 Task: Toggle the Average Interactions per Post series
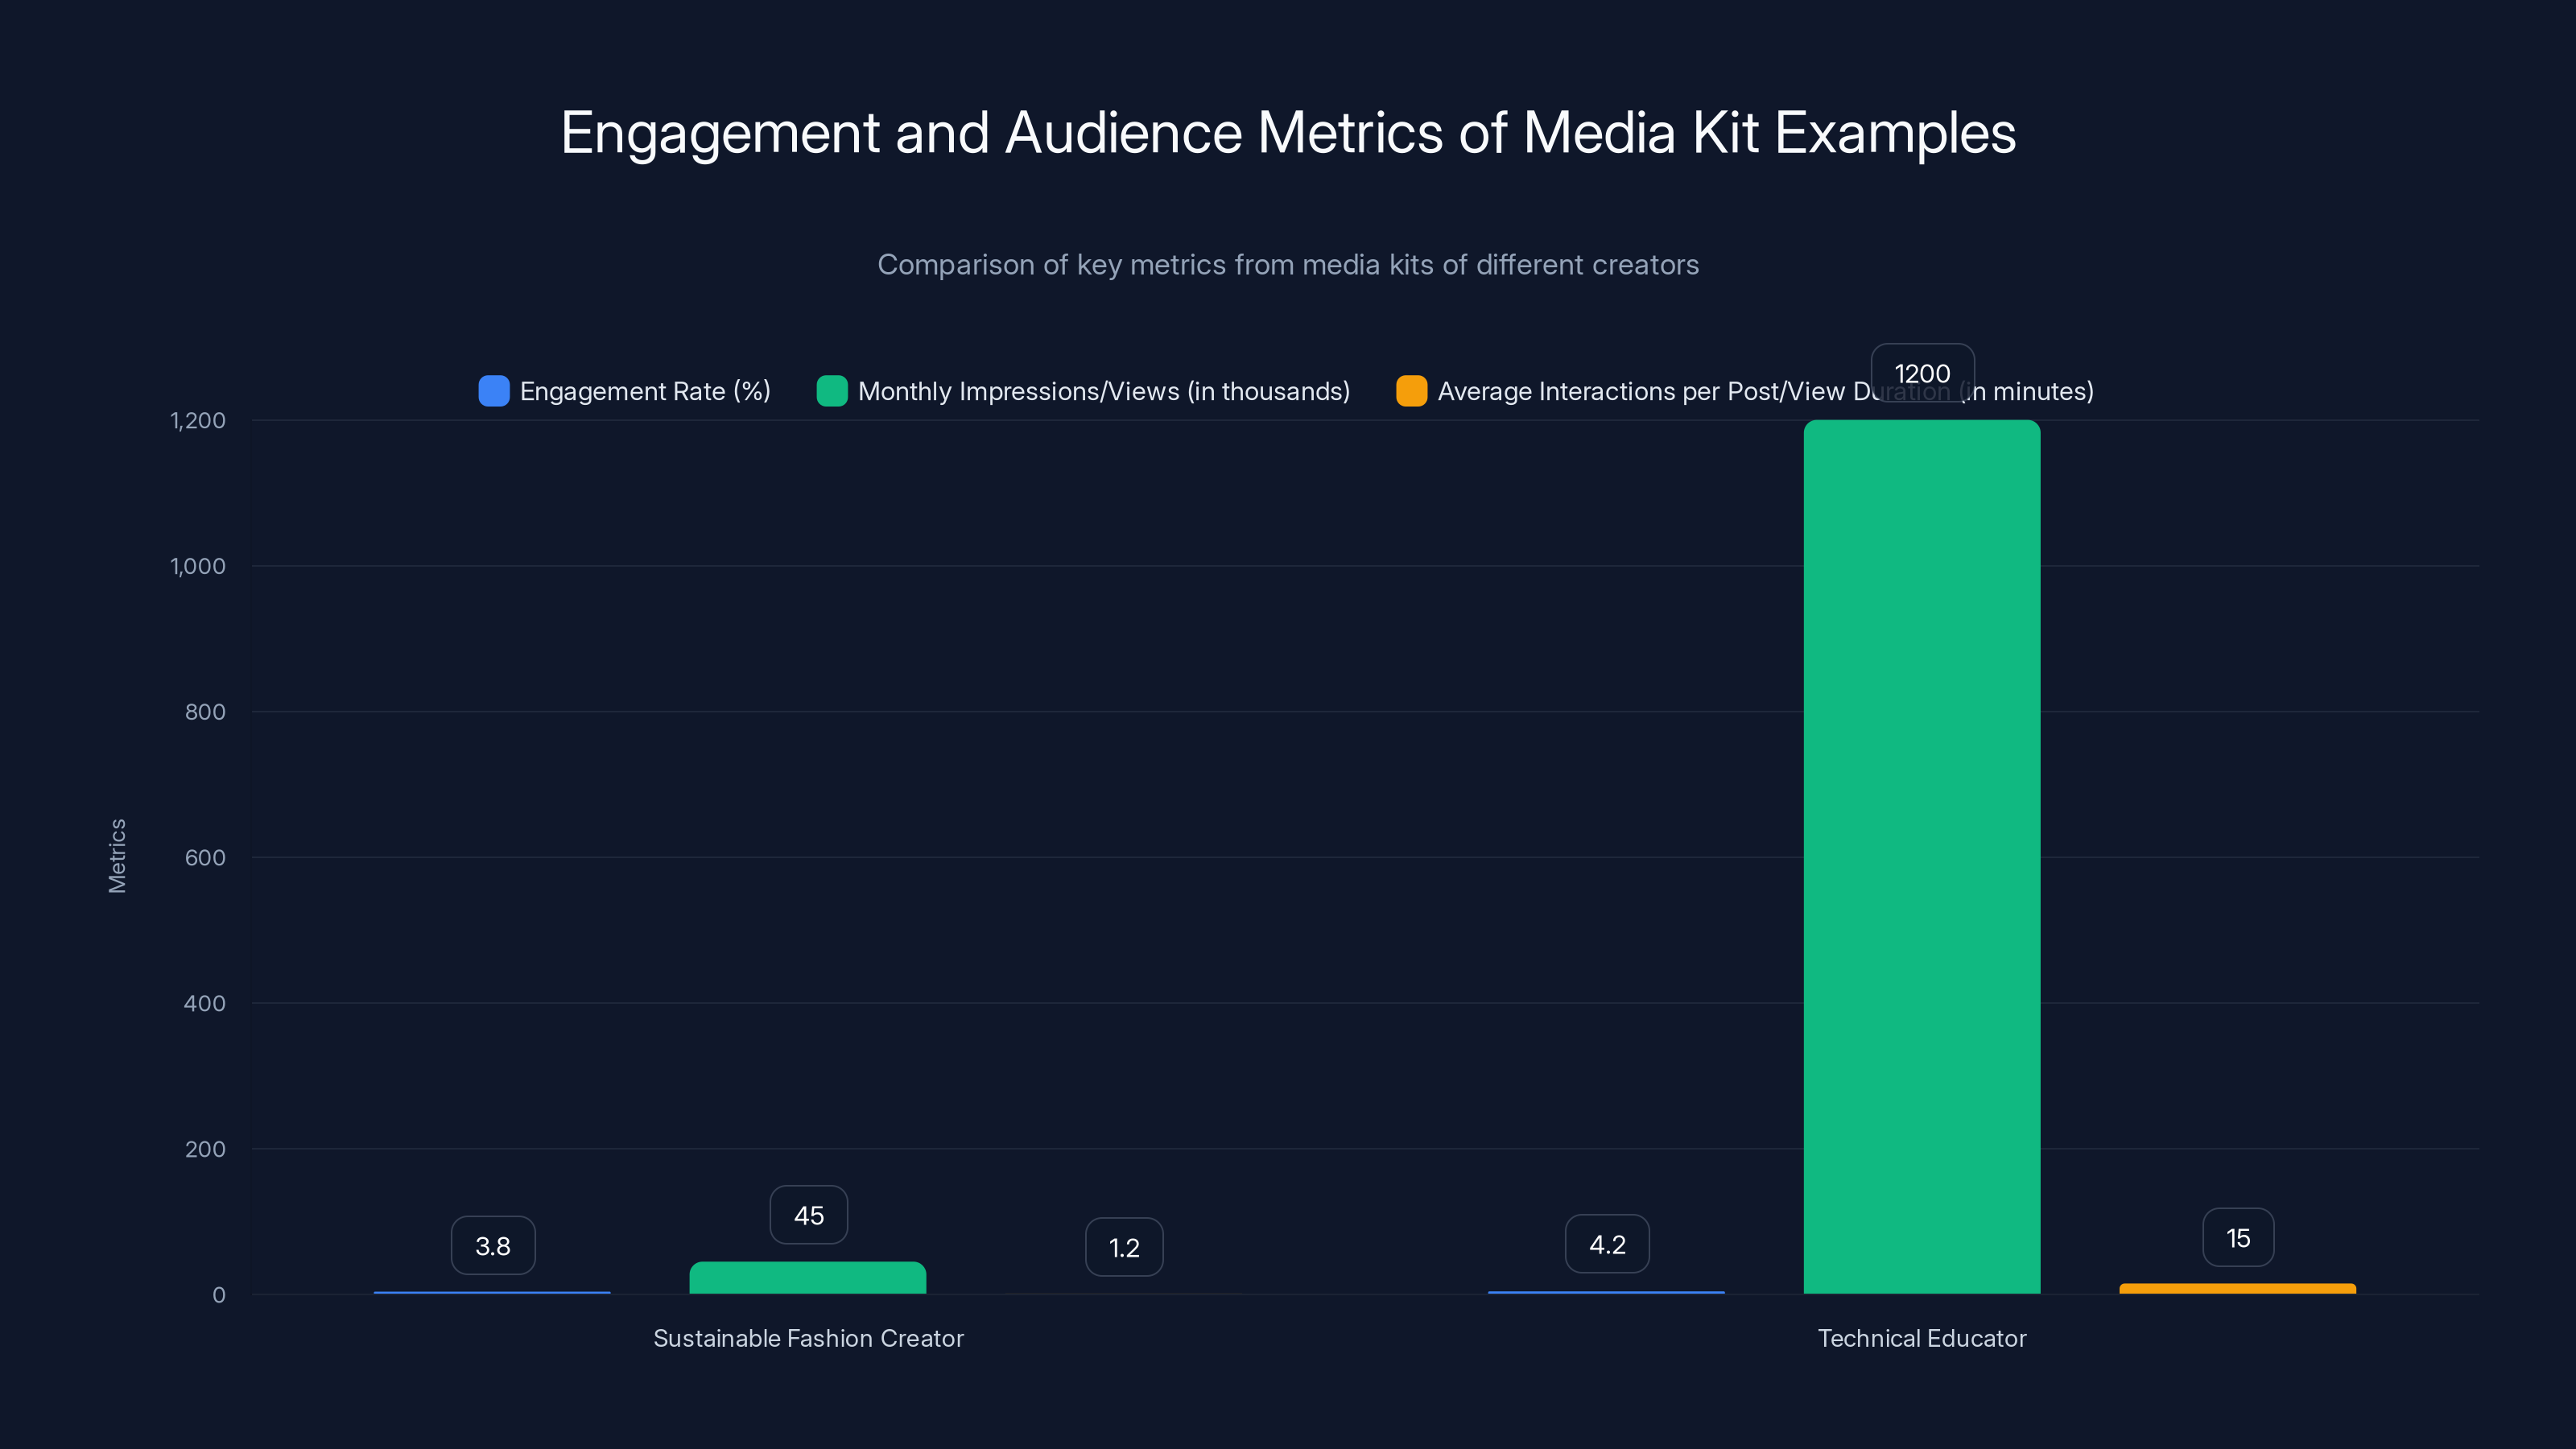(1766, 391)
